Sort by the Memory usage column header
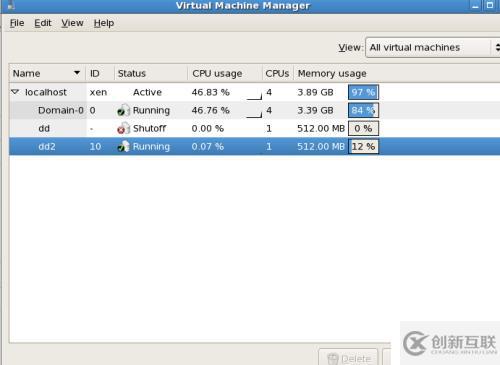 tap(397, 73)
